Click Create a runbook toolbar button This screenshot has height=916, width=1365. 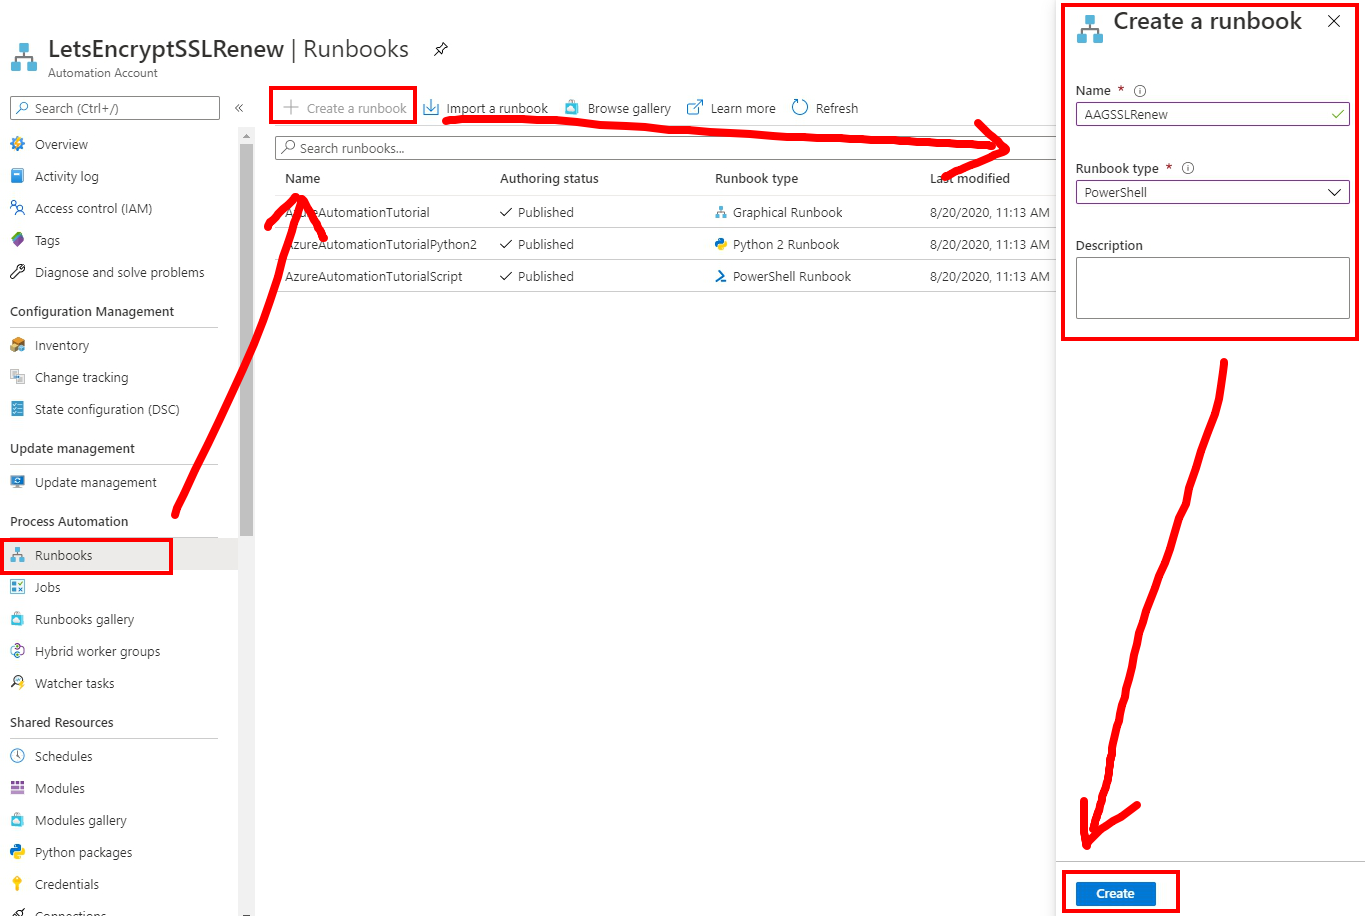tap(345, 108)
